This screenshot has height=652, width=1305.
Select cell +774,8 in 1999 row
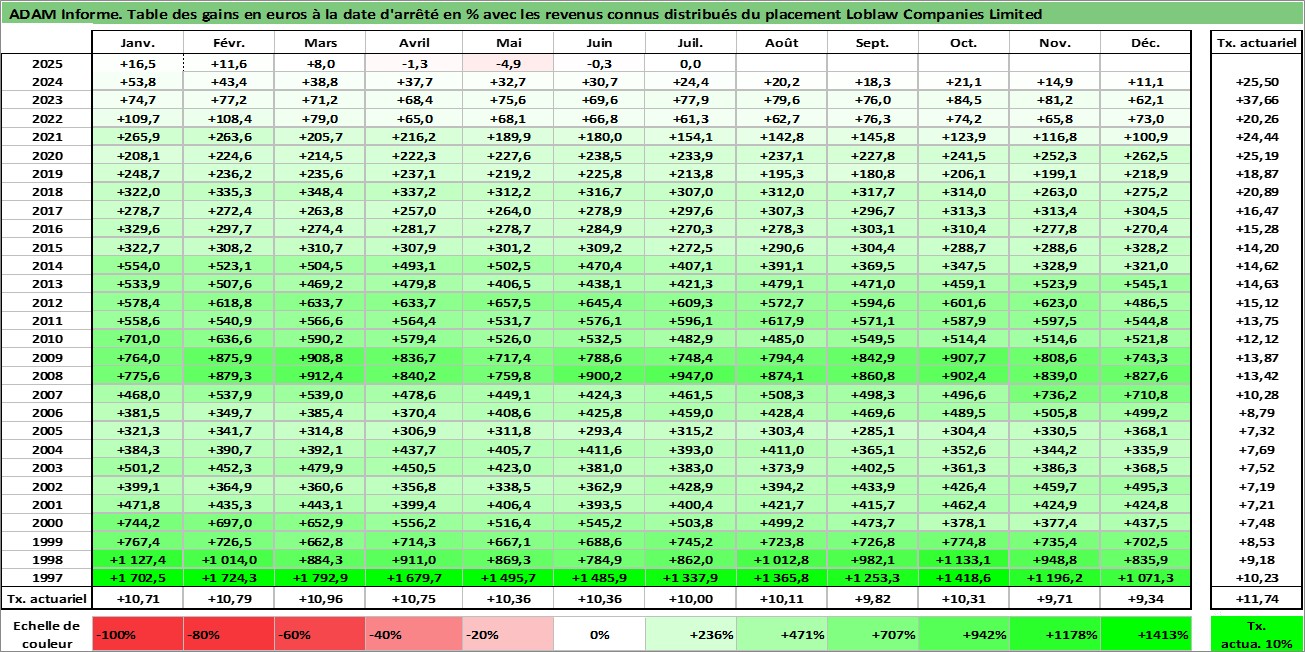pyautogui.click(x=963, y=541)
